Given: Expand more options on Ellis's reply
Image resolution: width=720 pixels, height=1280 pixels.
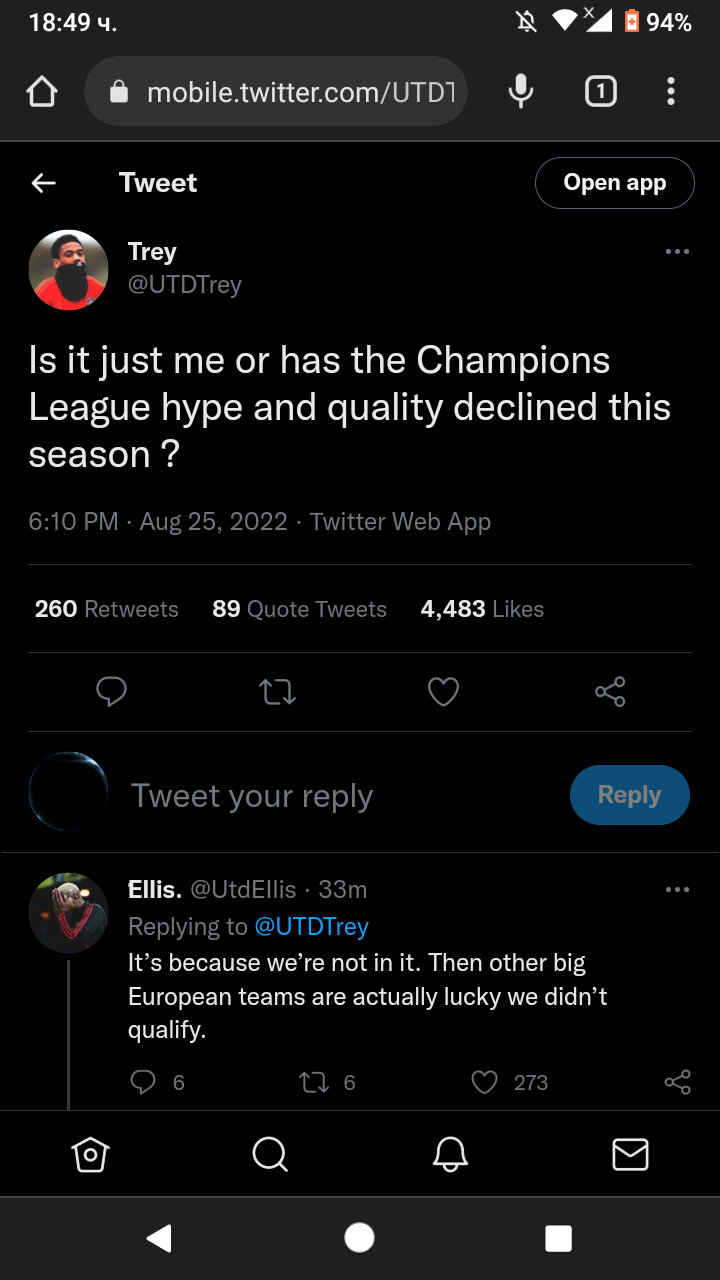Looking at the screenshot, I should click(x=677, y=889).
